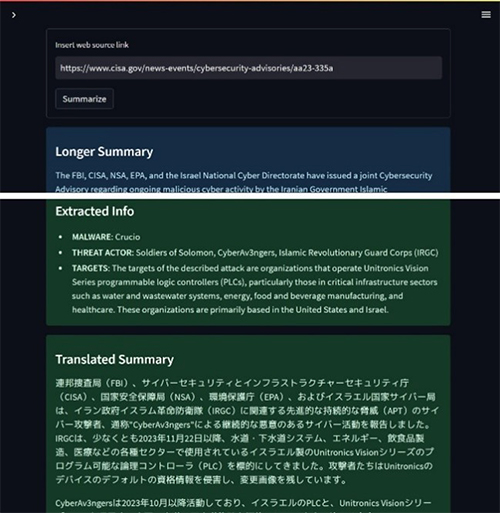Click the MALWARE: Crucio bullet

(x=106, y=237)
